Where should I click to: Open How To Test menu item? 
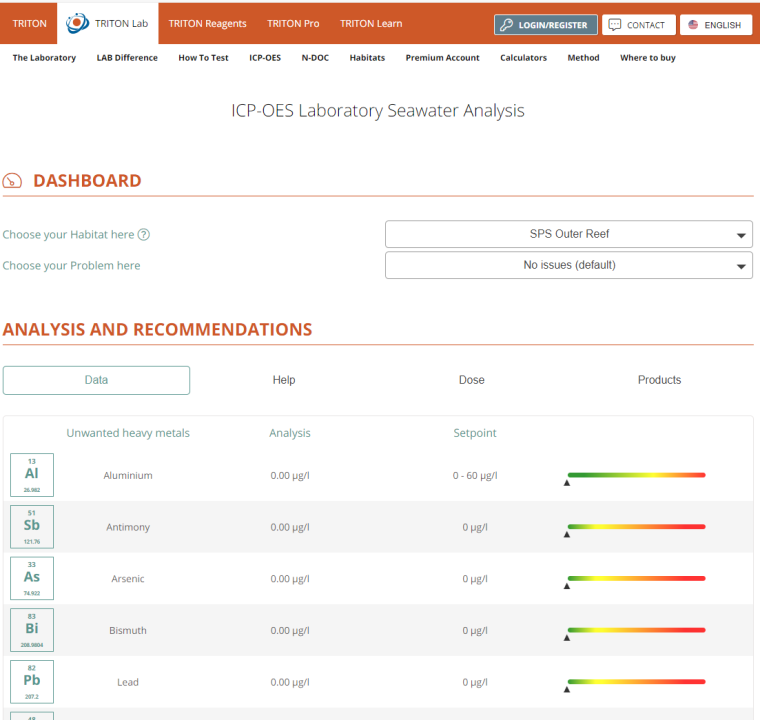203,58
